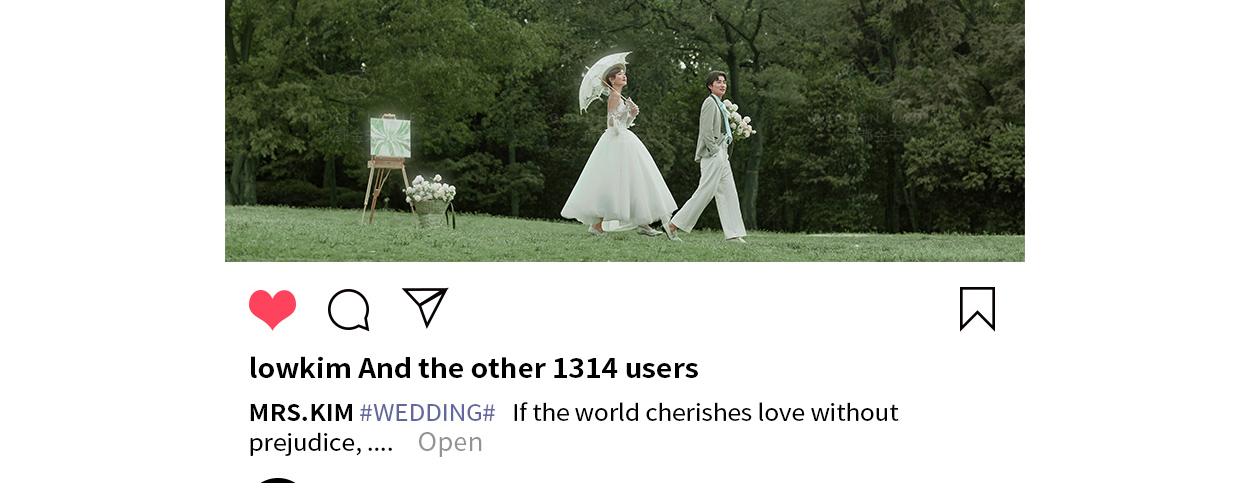Save the post with the bookmark icon
The image size is (1250, 483).
[977, 309]
